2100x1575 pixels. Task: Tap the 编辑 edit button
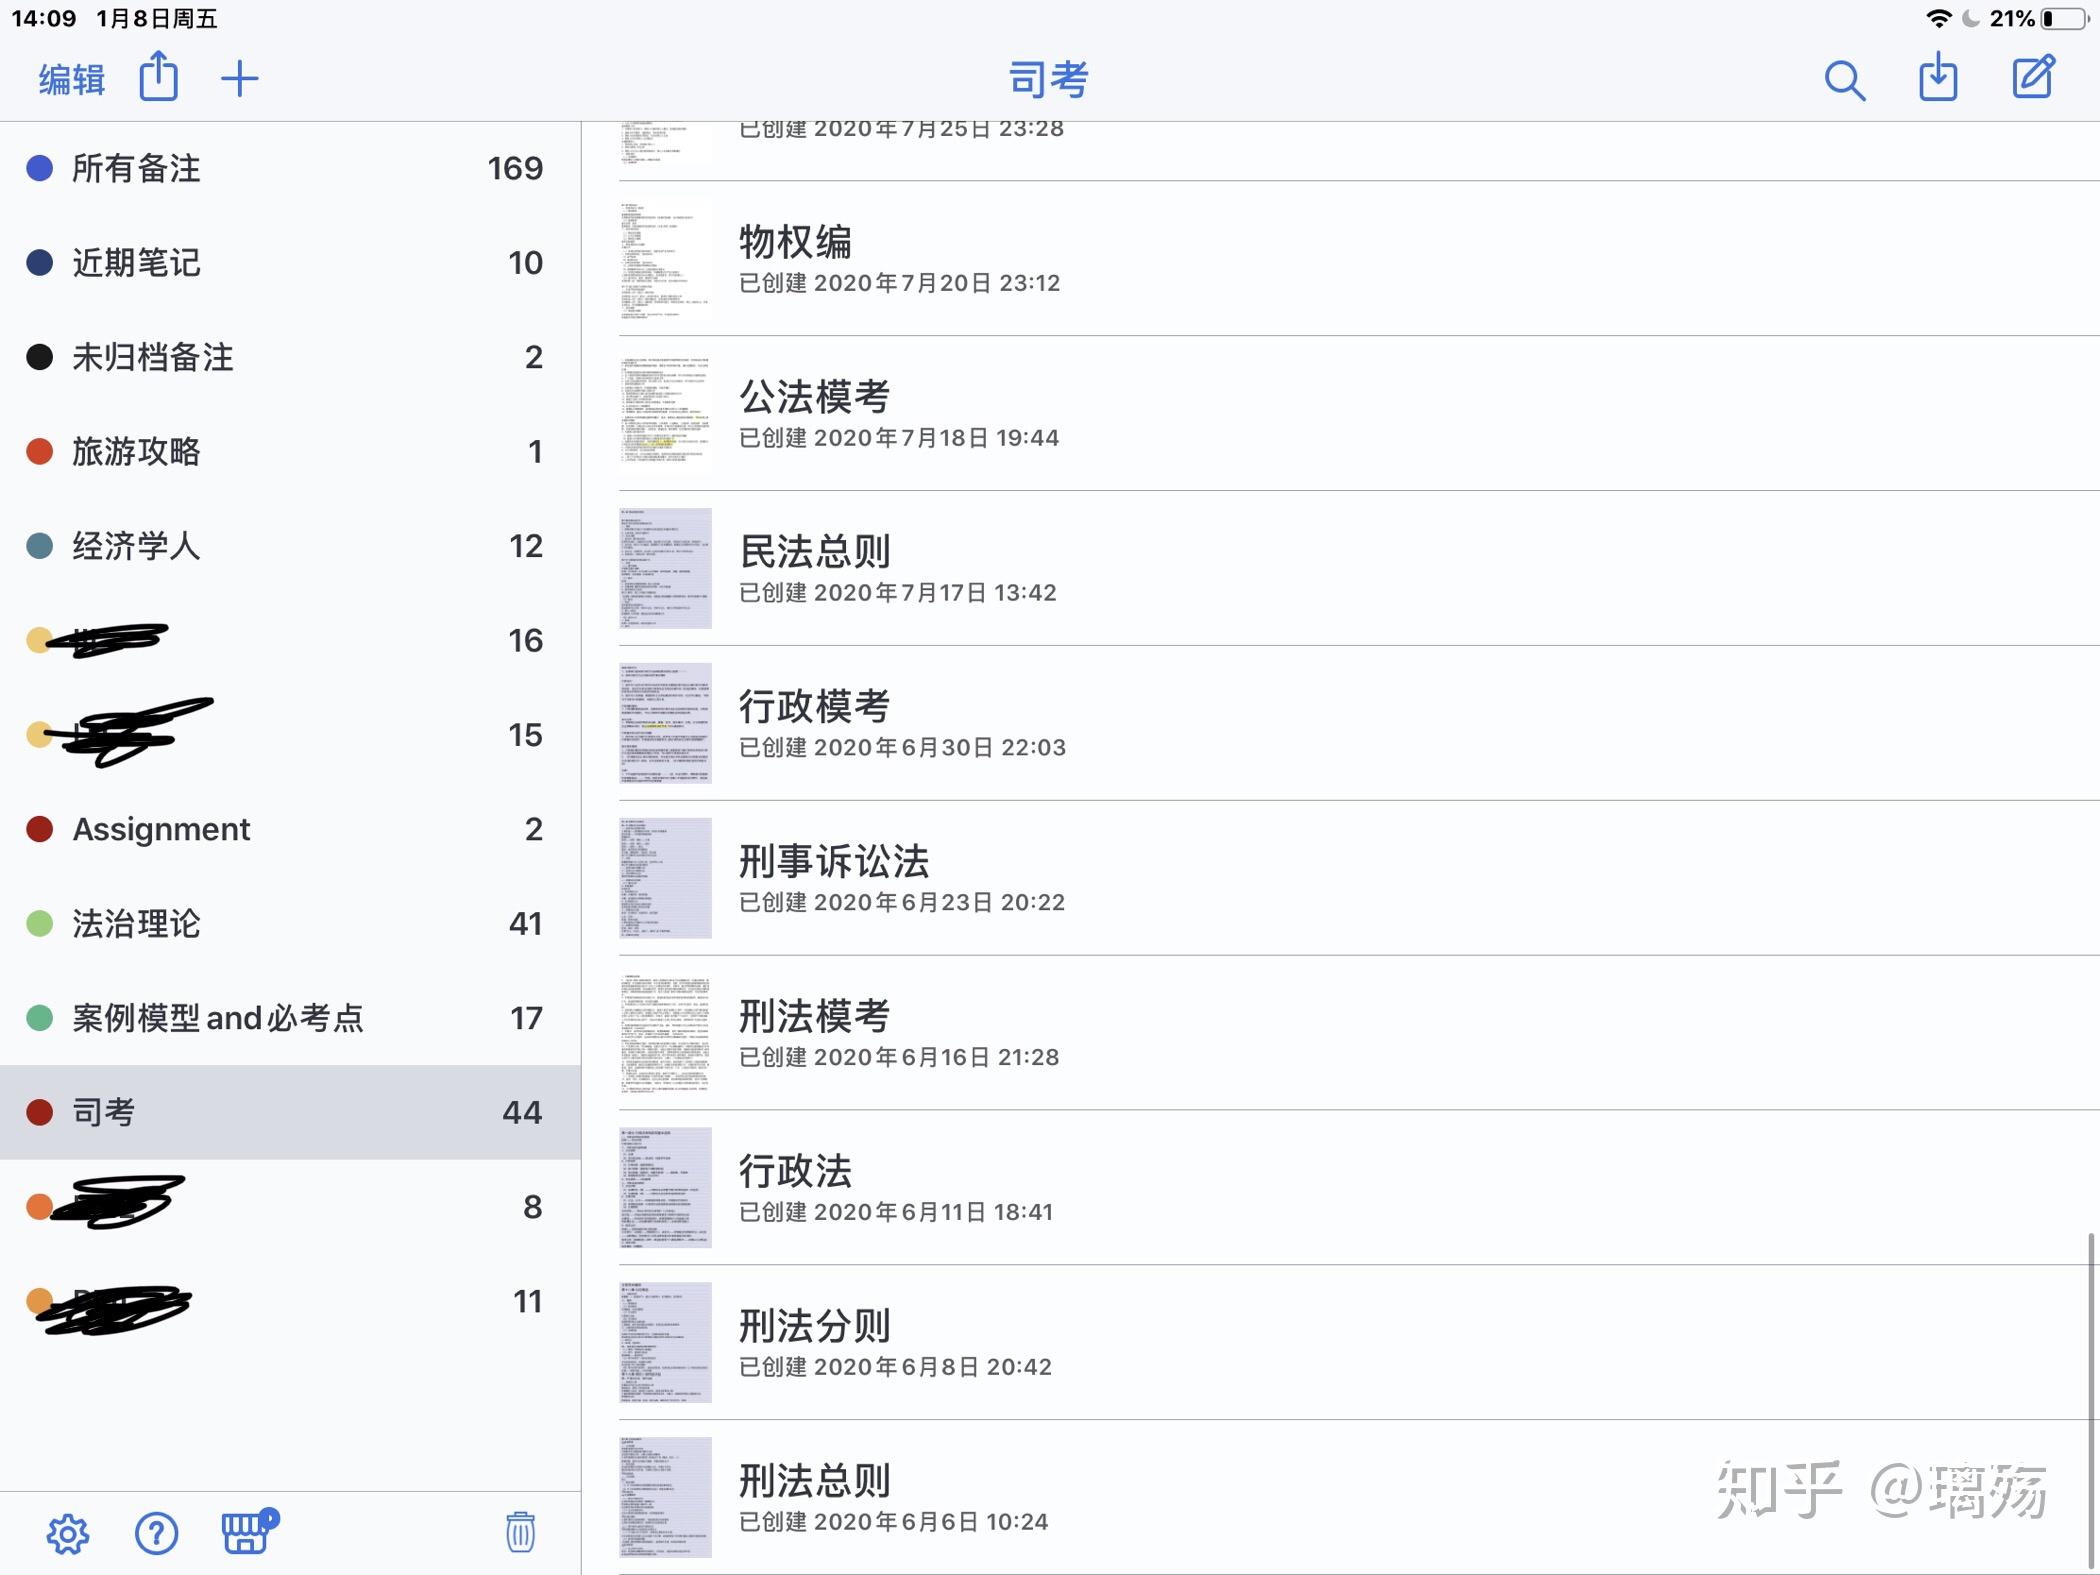point(71,79)
